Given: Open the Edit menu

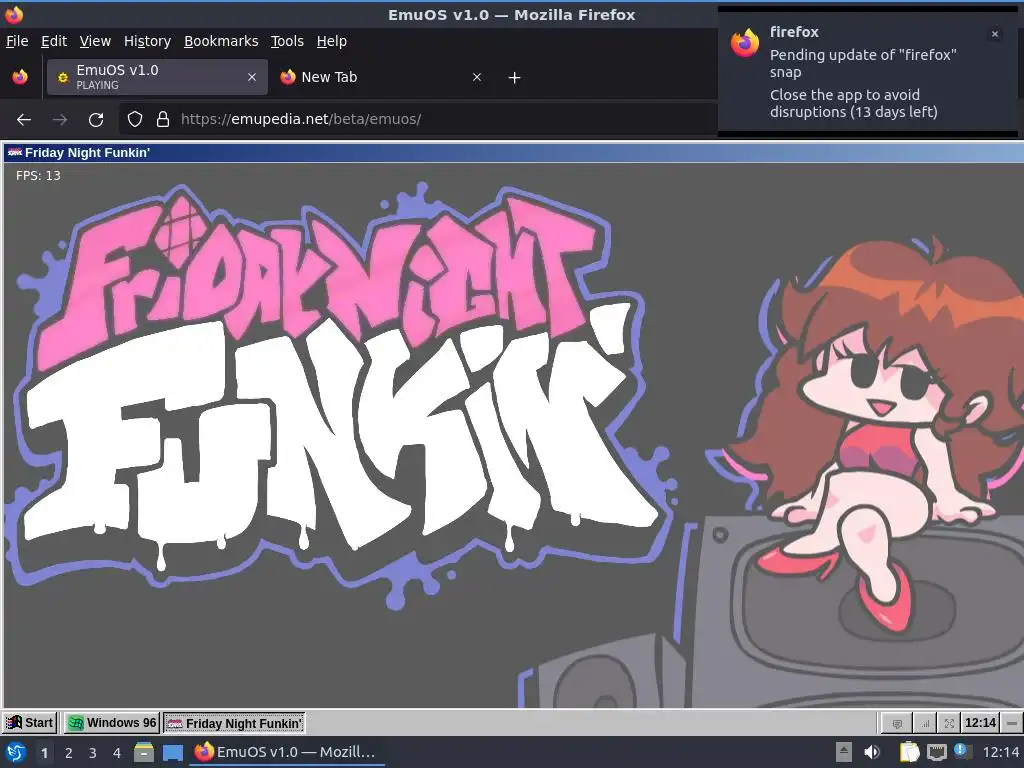Looking at the screenshot, I should point(54,41).
